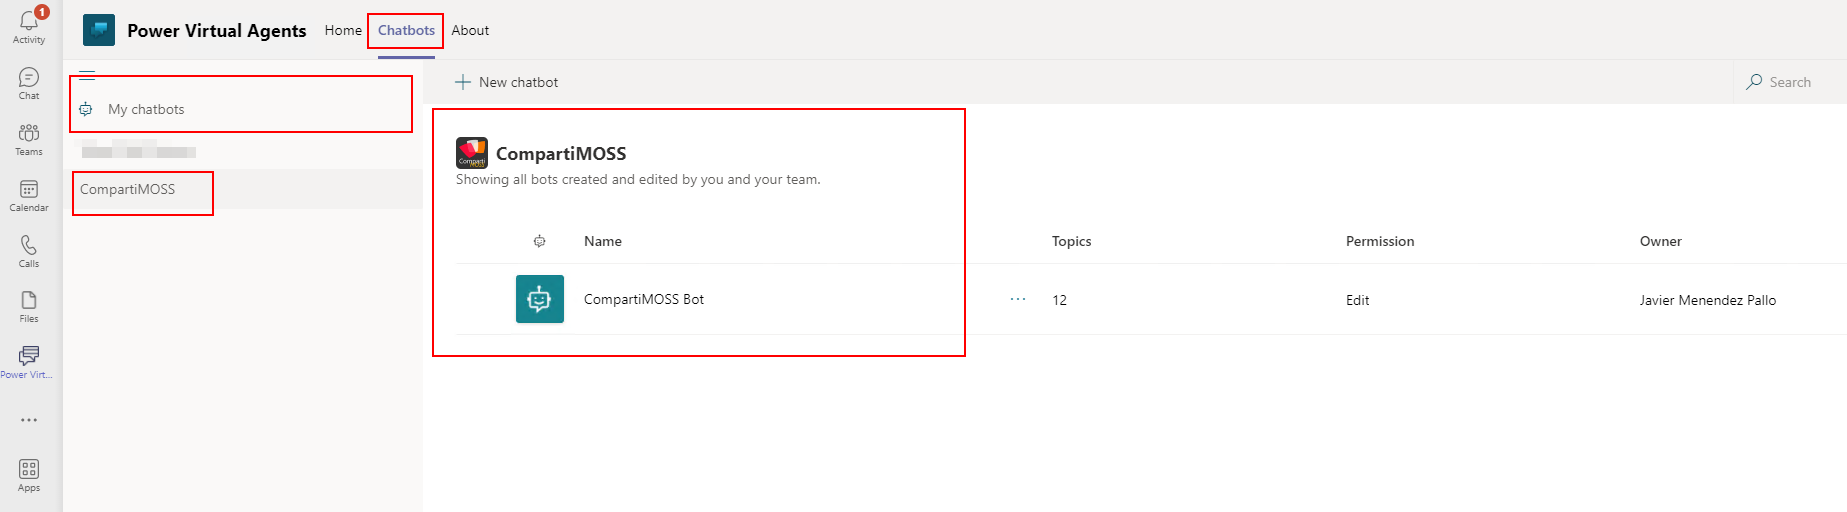Open the Apps store icon
The height and width of the screenshot is (512, 1847).
click(29, 474)
